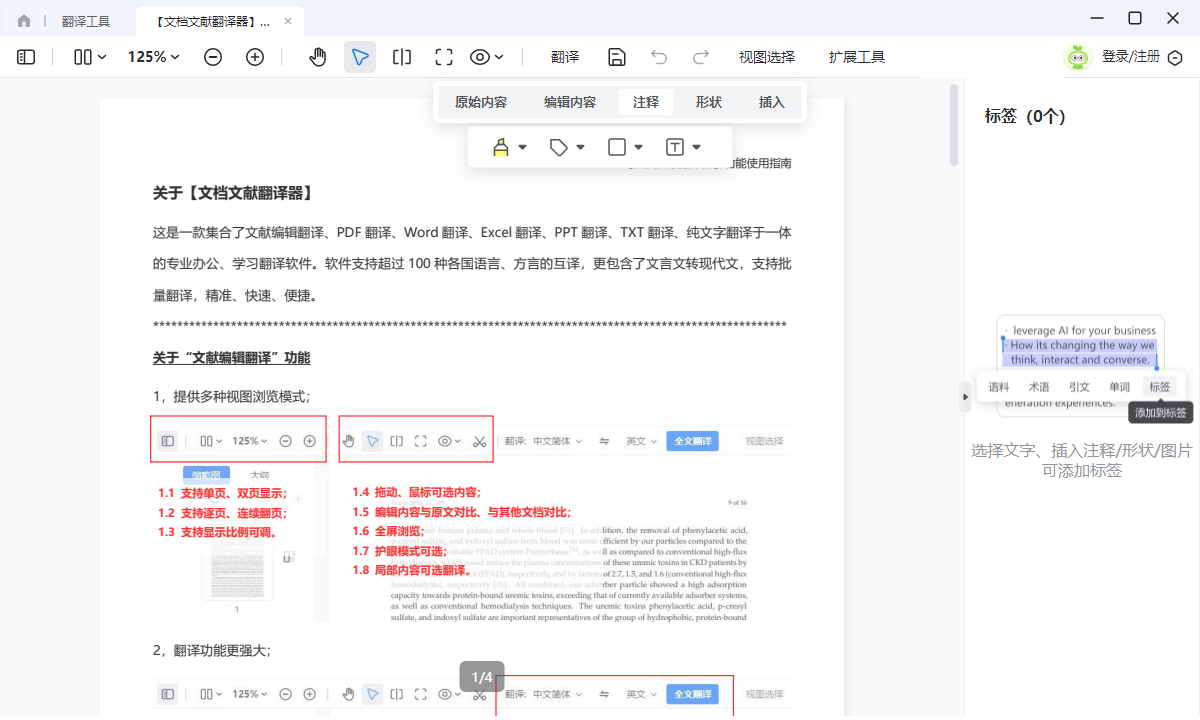Redo the last action

pos(701,57)
